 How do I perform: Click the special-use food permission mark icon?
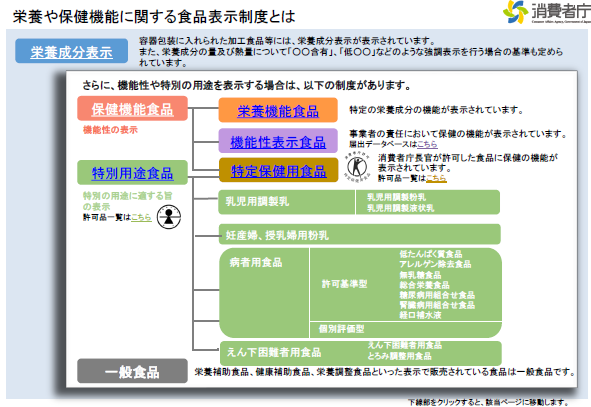pos(168,217)
